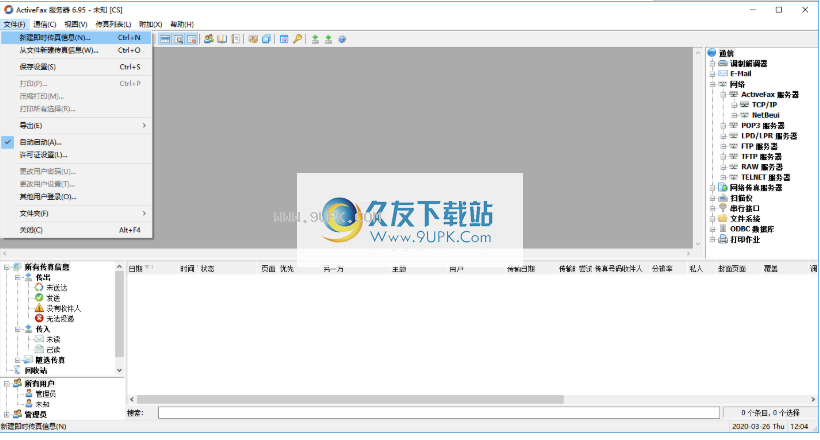Choose 许可证设置(L) menu entry
820x440 pixels.
pos(76,155)
